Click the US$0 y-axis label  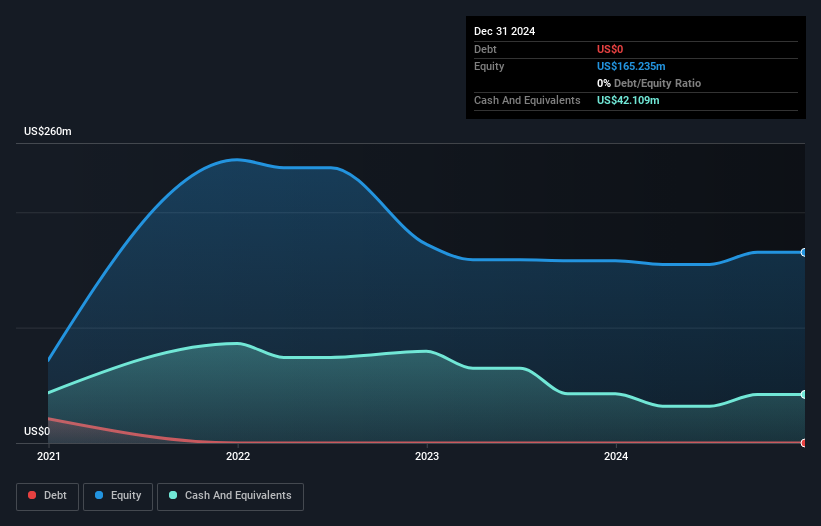(x=37, y=431)
